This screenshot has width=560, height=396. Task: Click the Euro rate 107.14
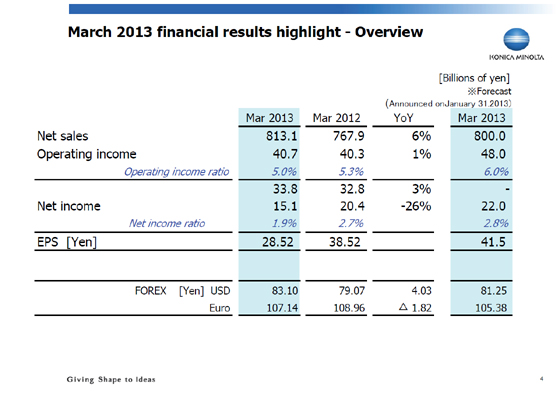[x=282, y=308]
